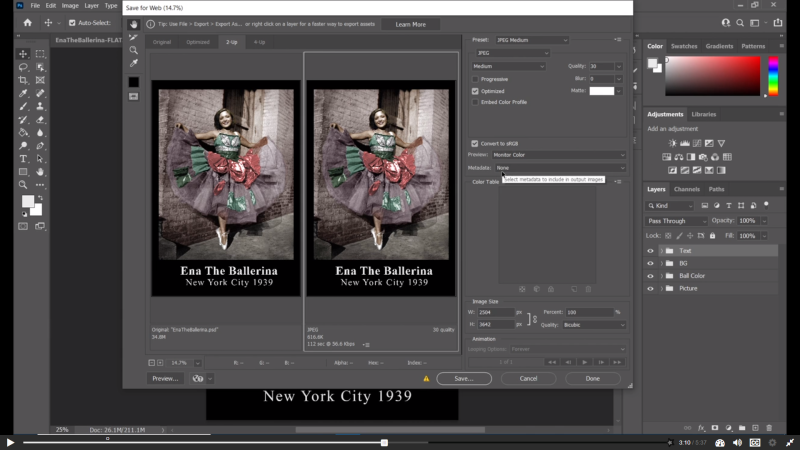Click the Share icon in top right

coord(778,22)
